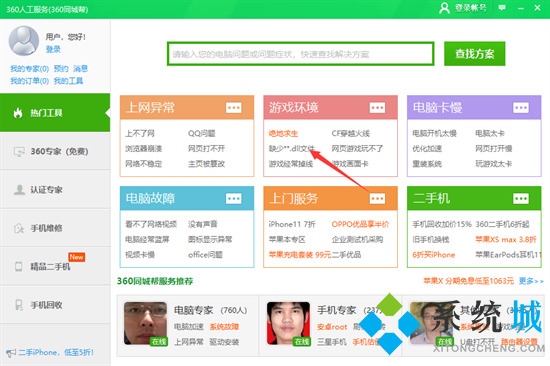550x366 pixels.
Task: Click the recycle phone icon beside 手机回收
Action: pos(19,305)
